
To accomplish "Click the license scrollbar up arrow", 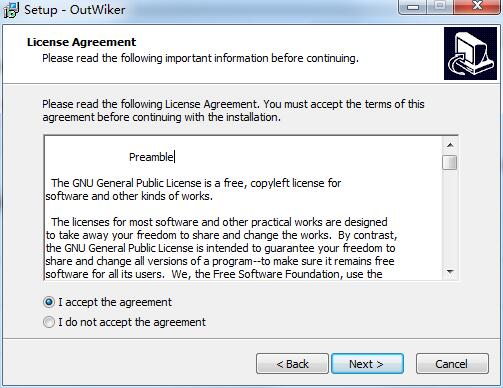I will pyautogui.click(x=450, y=145).
